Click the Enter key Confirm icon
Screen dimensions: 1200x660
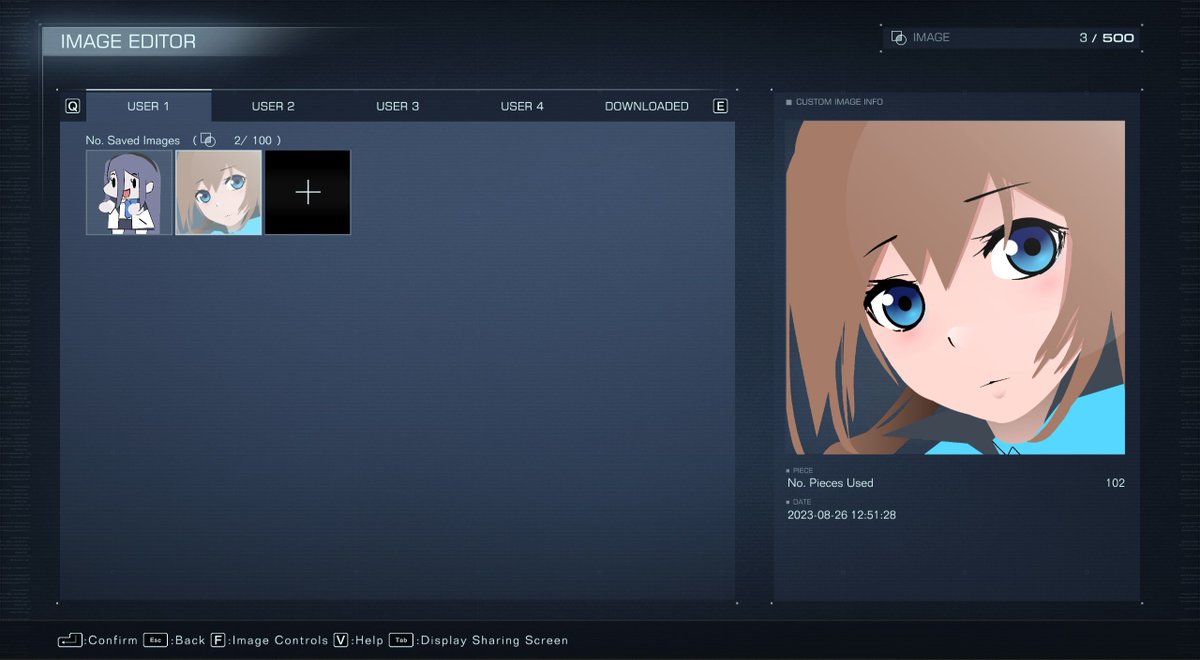(x=70, y=640)
